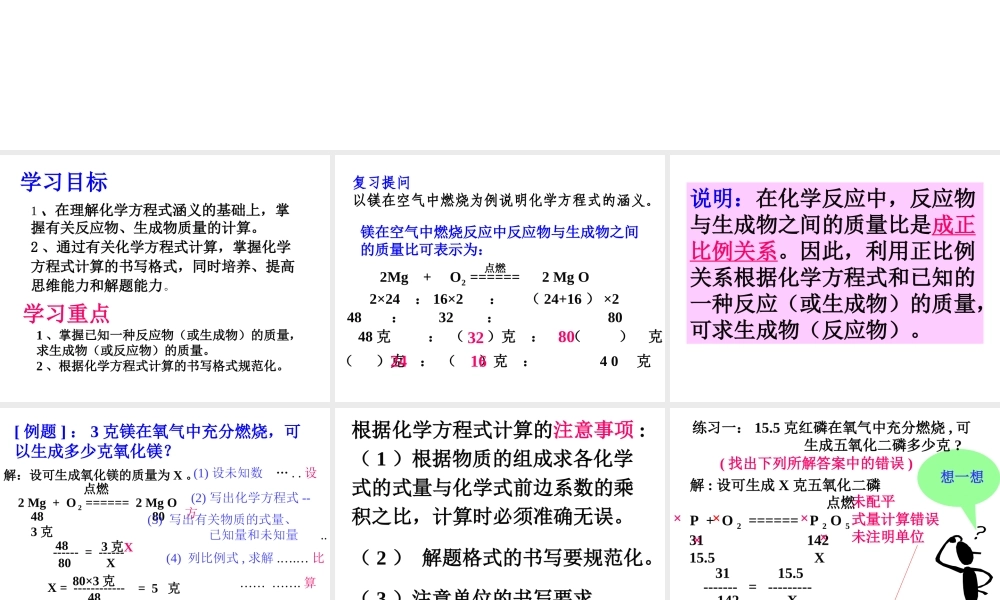
Task: Open the 注意事项 slide thumbnail
Action: [500, 504]
